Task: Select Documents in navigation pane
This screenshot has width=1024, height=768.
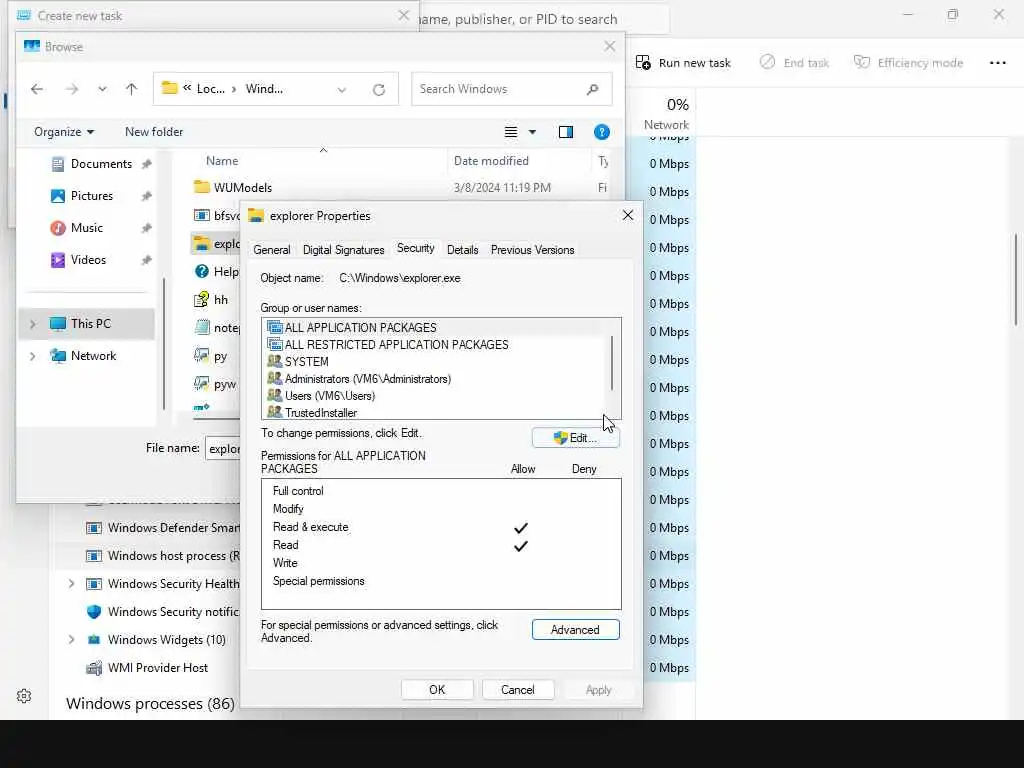Action: tap(101, 164)
